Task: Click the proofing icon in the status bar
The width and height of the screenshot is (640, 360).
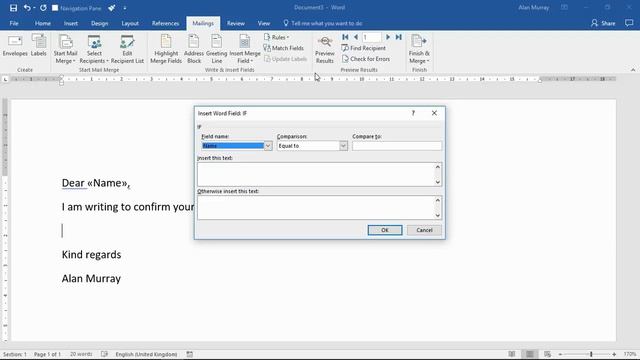Action: (104, 354)
